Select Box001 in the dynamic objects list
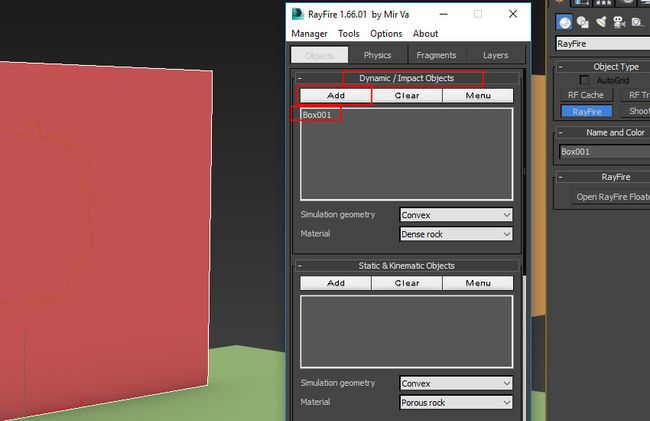650x421 pixels. tap(317, 115)
